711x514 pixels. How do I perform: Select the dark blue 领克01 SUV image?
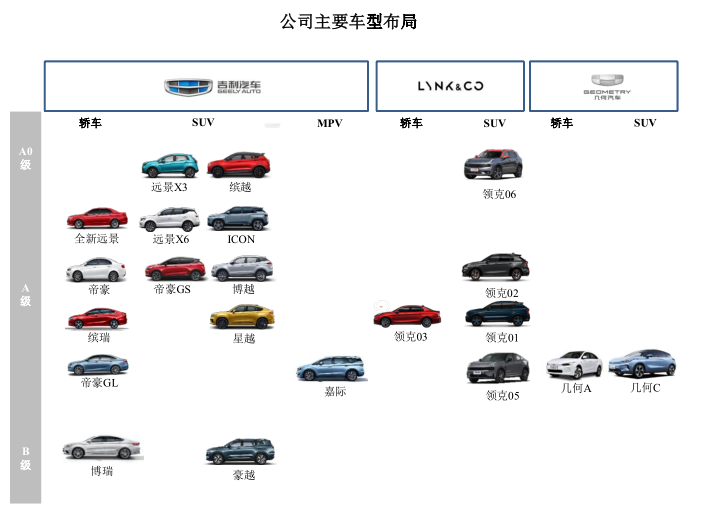pyautogui.click(x=497, y=314)
